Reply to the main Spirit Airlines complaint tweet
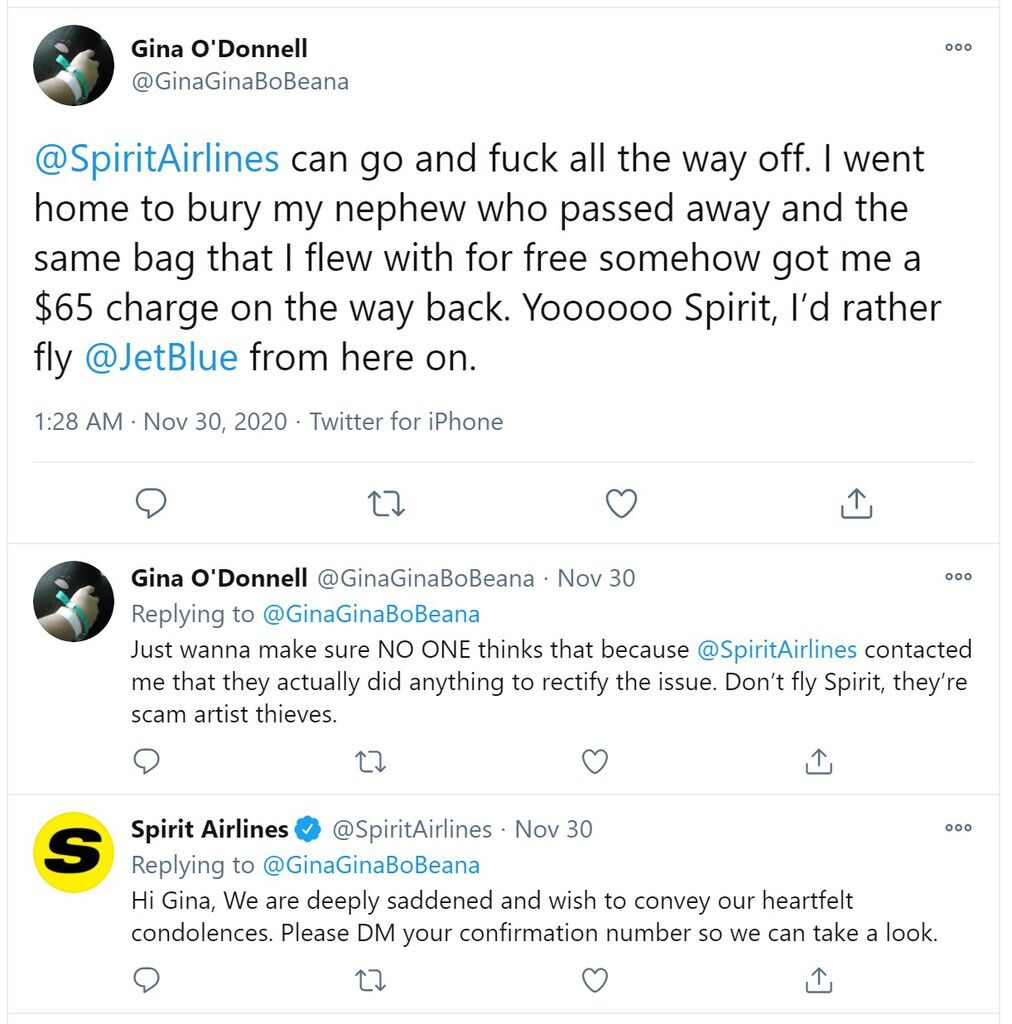 151,504
